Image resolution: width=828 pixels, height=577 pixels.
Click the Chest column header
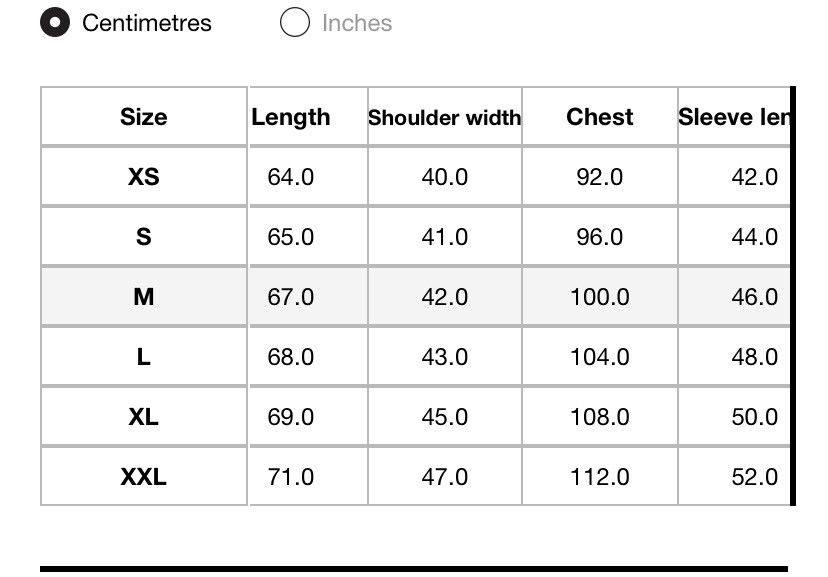tap(599, 117)
